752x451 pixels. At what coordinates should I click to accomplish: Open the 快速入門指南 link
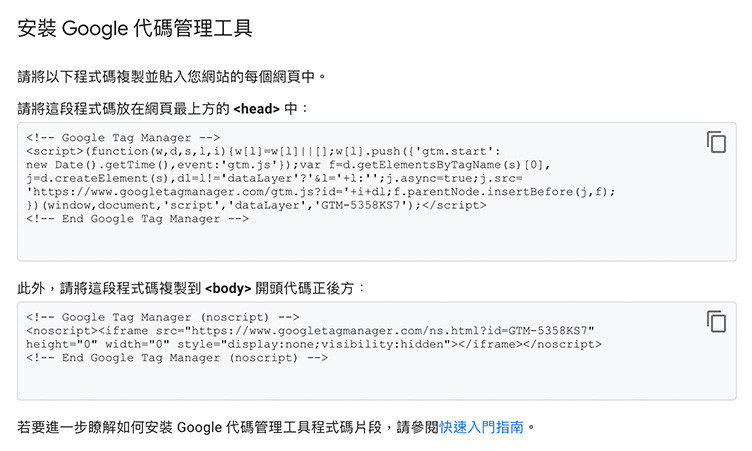(482, 427)
